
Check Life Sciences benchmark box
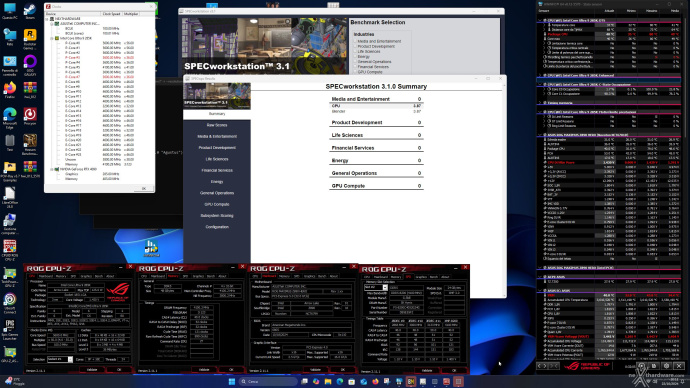(355, 51)
